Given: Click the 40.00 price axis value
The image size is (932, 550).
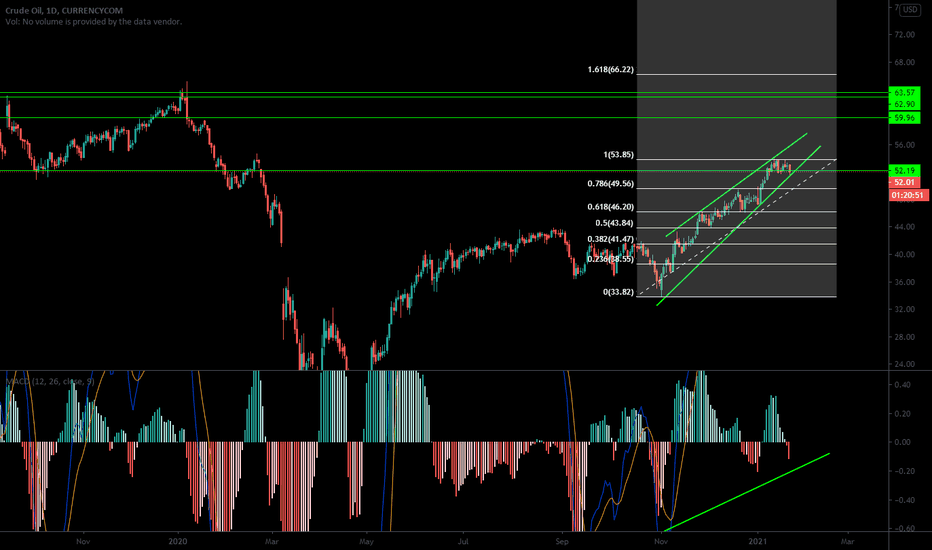Looking at the screenshot, I should tap(904, 254).
